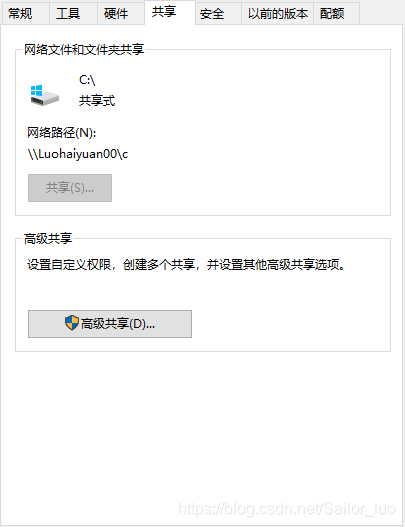Image resolution: width=405 pixels, height=527 pixels.
Task: Open the 以前的版本 tab
Action: pyautogui.click(x=278, y=14)
